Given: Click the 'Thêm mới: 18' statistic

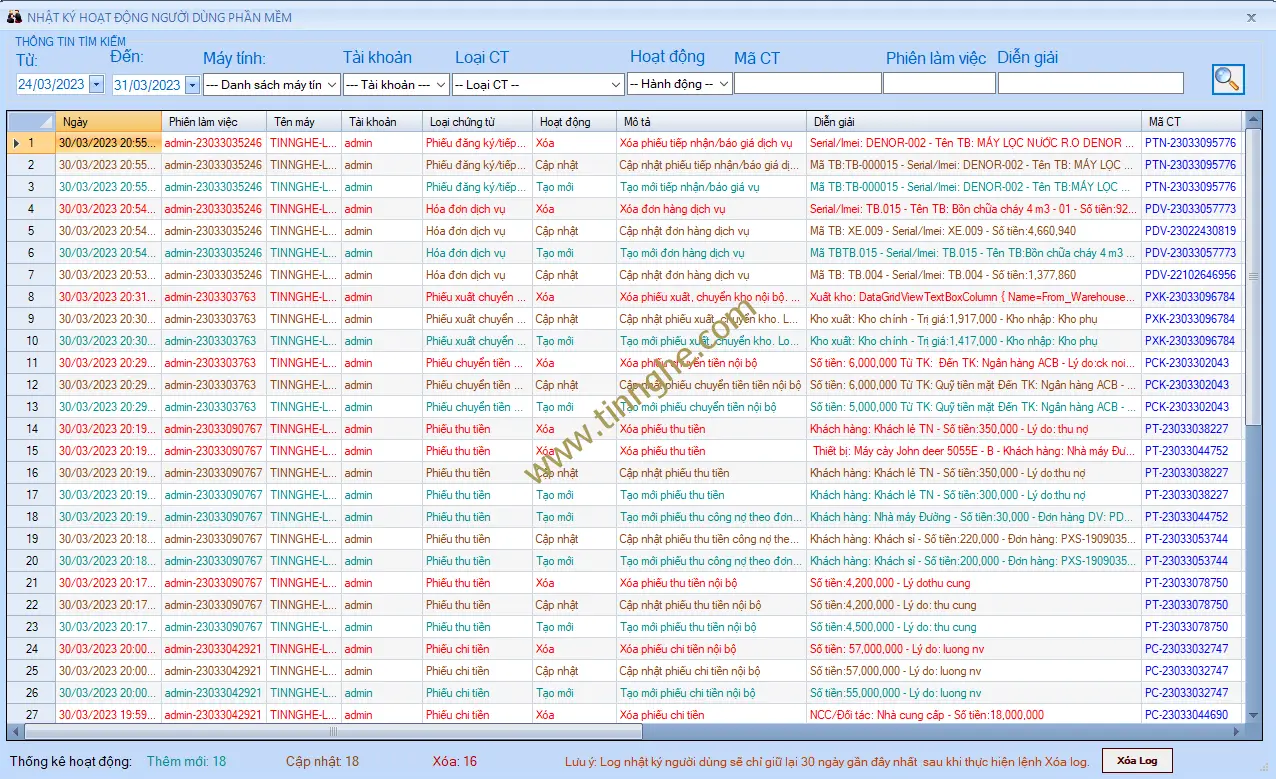Looking at the screenshot, I should click(186, 762).
